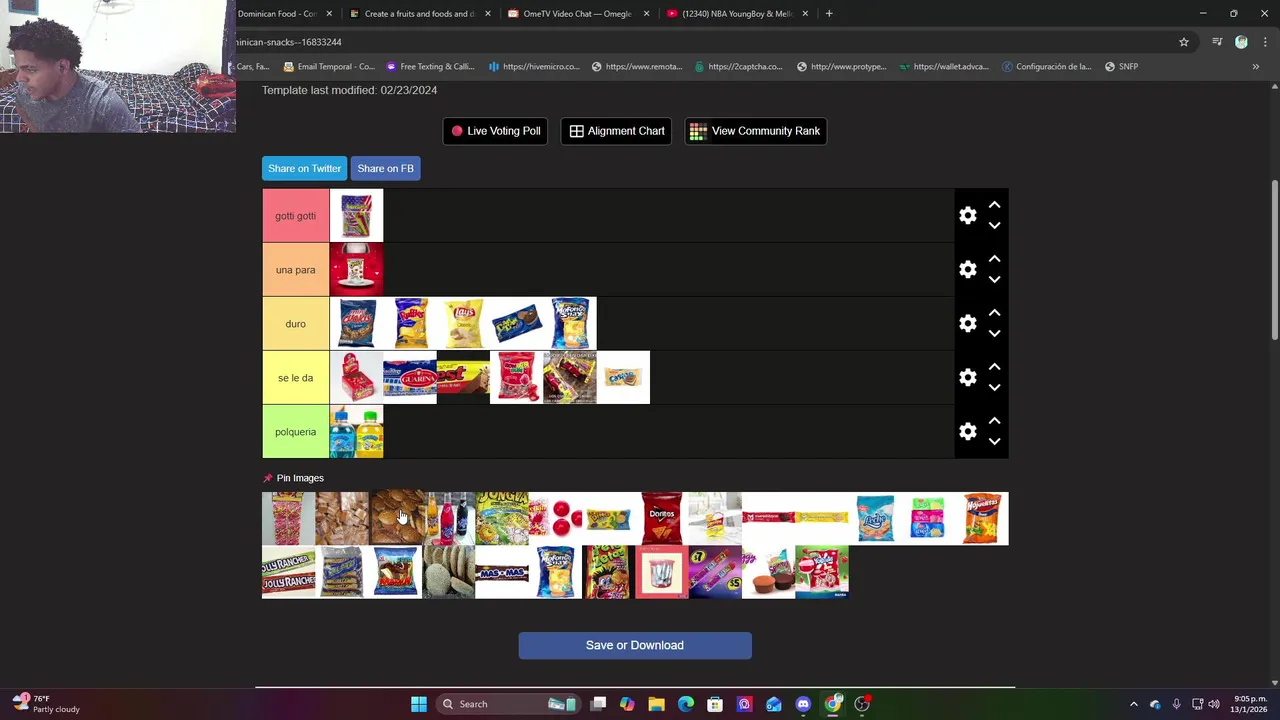Image resolution: width=1280 pixels, height=720 pixels.
Task: Select the Leche cookies bag in pool
Action: click(x=875, y=518)
